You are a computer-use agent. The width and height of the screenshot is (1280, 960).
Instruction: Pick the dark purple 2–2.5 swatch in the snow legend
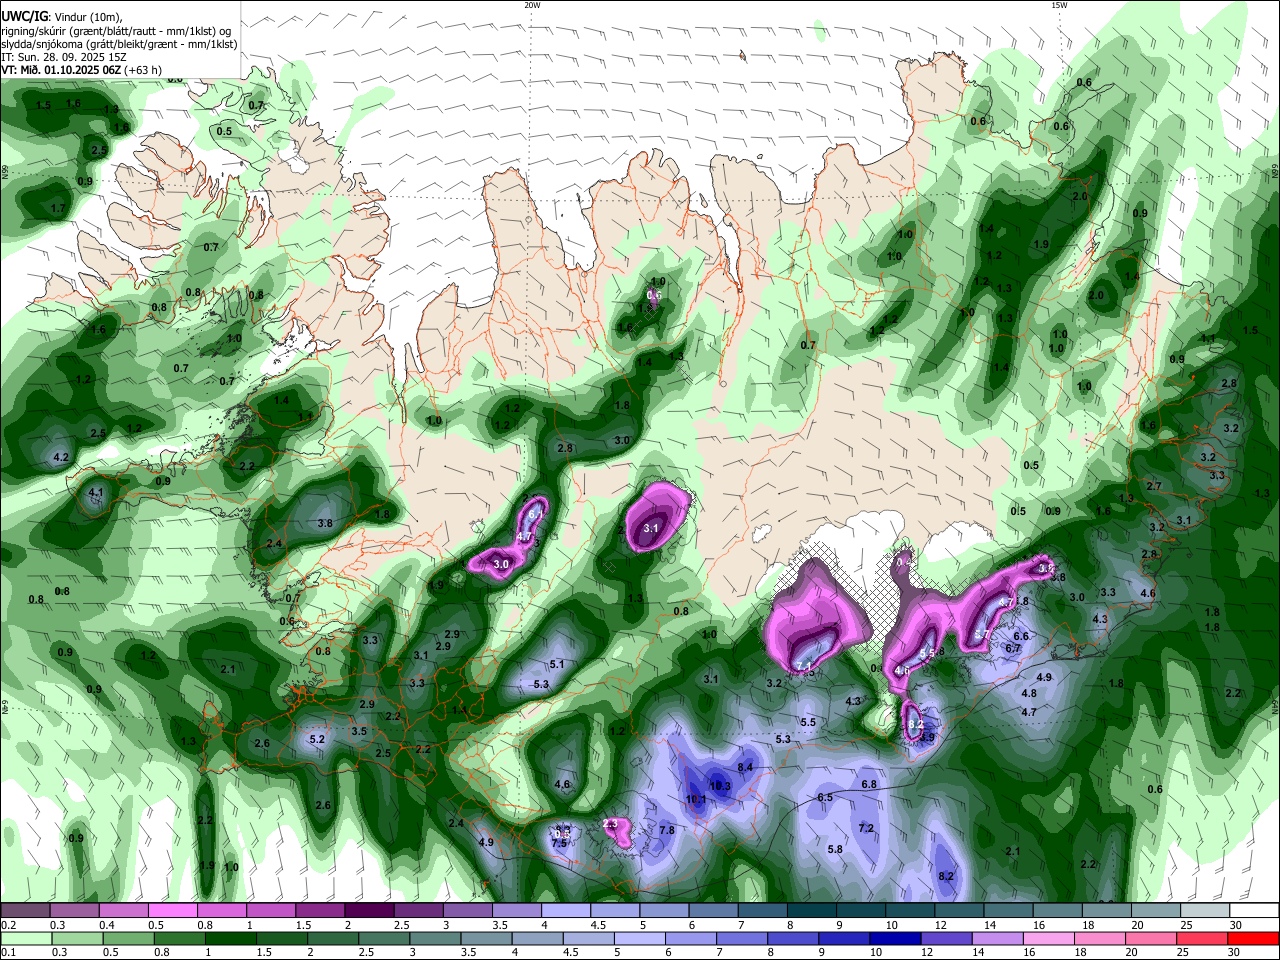[369, 910]
